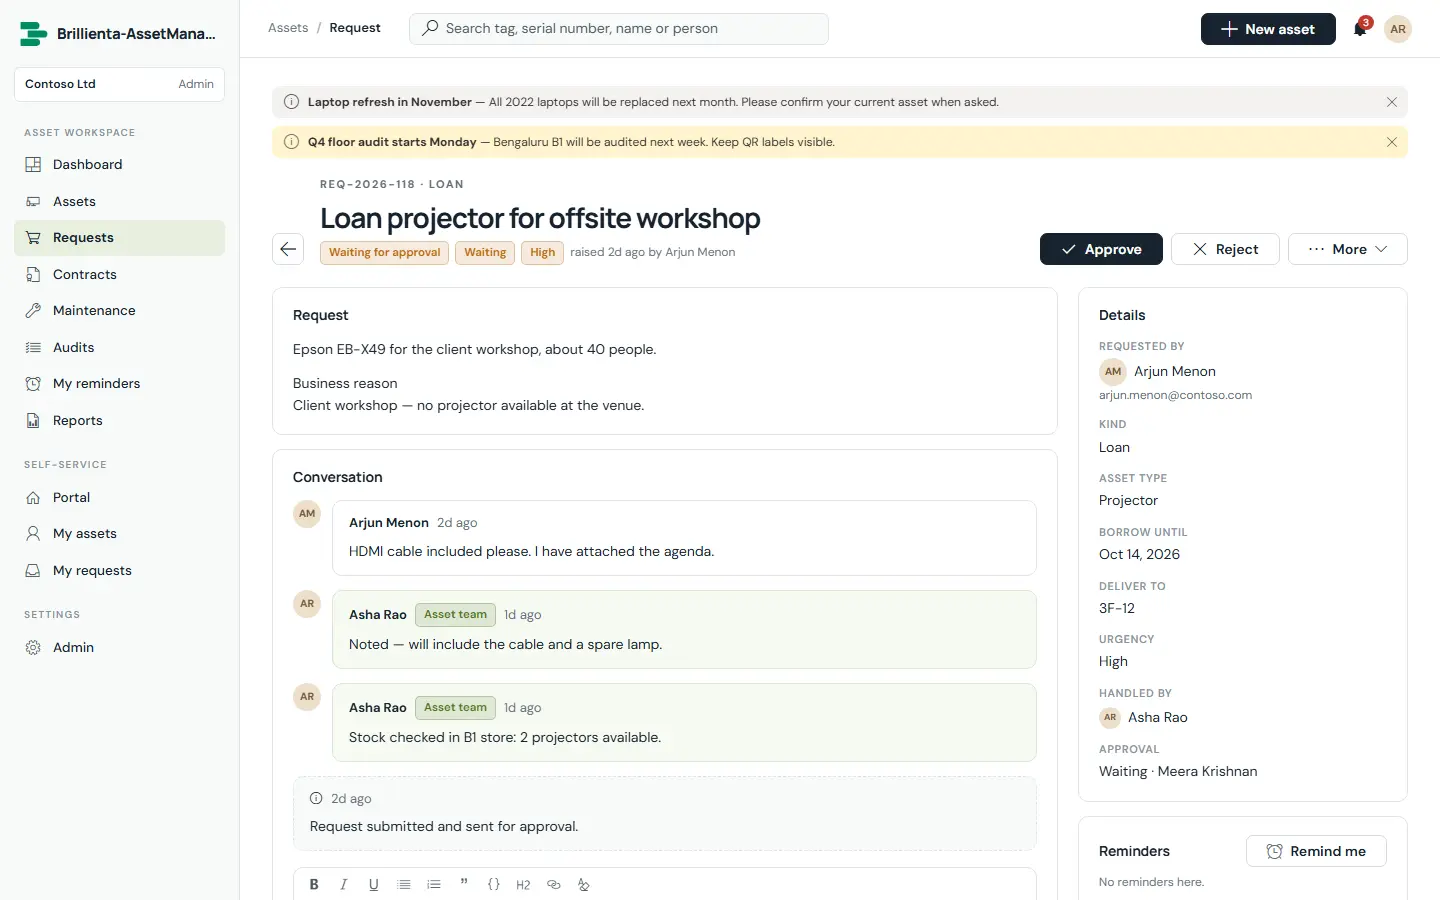This screenshot has width=1440, height=900.
Task: Open the notifications bell
Action: coord(1360,29)
